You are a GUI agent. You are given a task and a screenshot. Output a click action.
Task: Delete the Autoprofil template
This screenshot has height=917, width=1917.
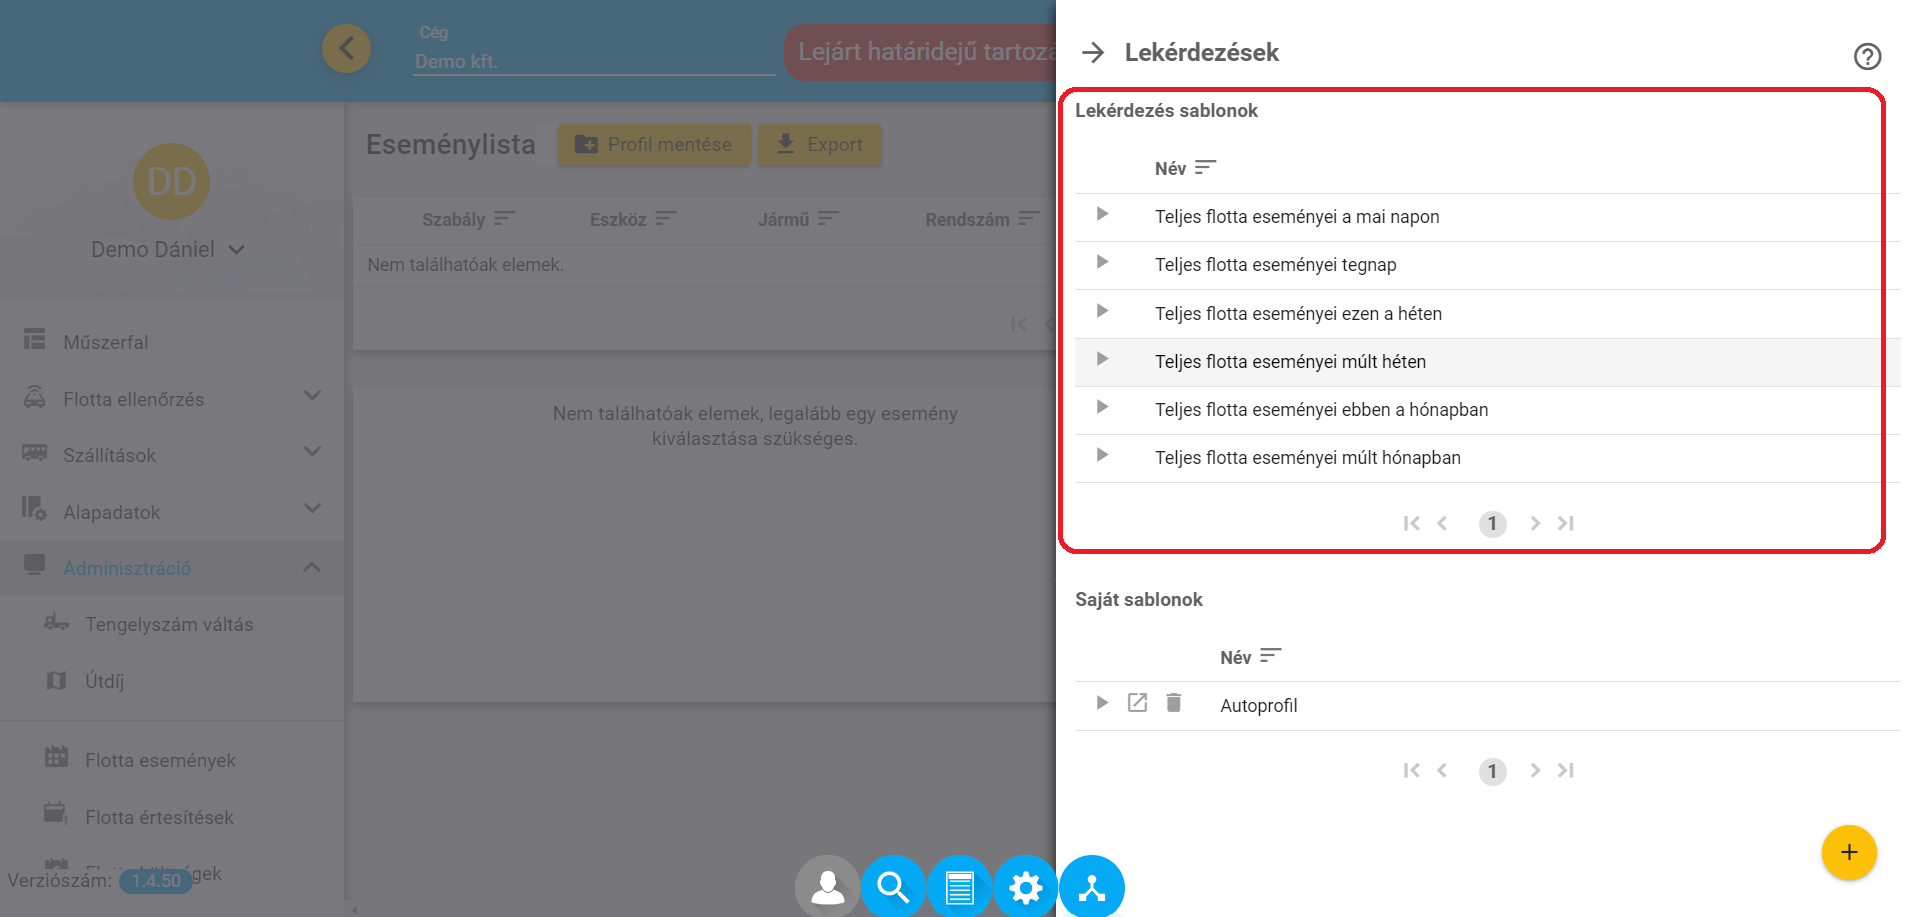pyautogui.click(x=1173, y=703)
